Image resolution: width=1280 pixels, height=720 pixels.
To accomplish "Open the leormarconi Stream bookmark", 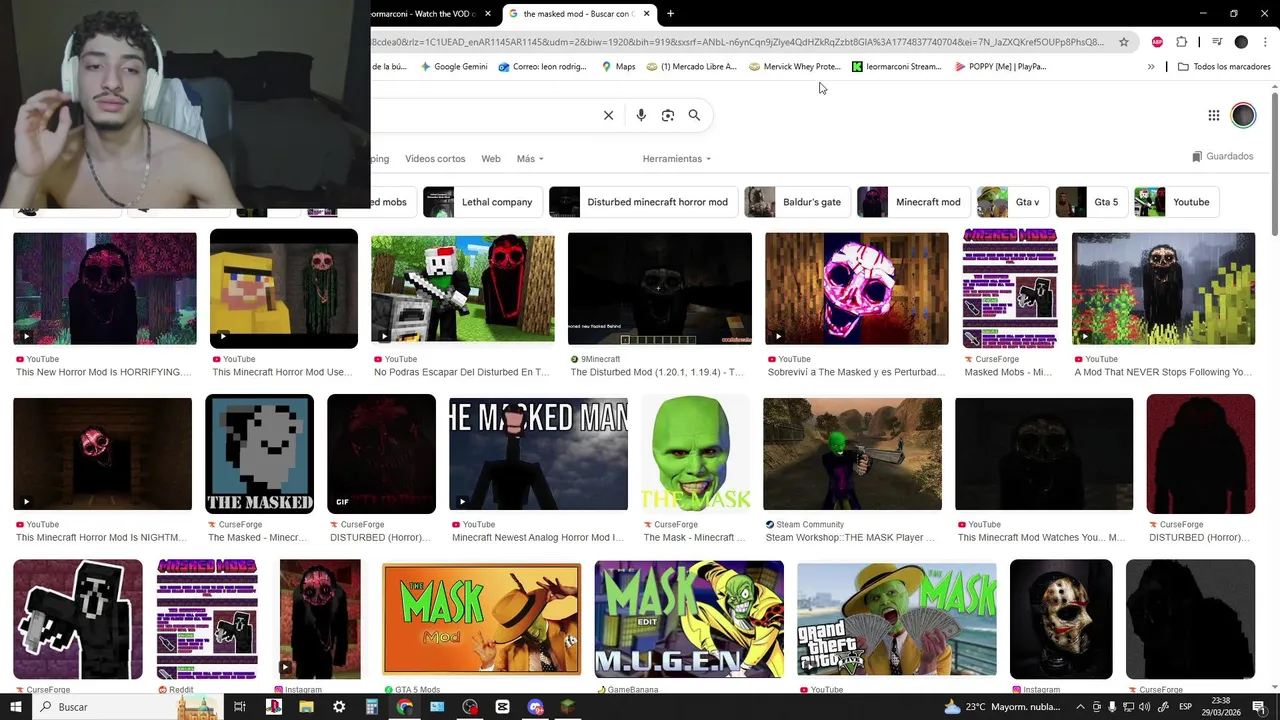I will pyautogui.click(x=897, y=67).
